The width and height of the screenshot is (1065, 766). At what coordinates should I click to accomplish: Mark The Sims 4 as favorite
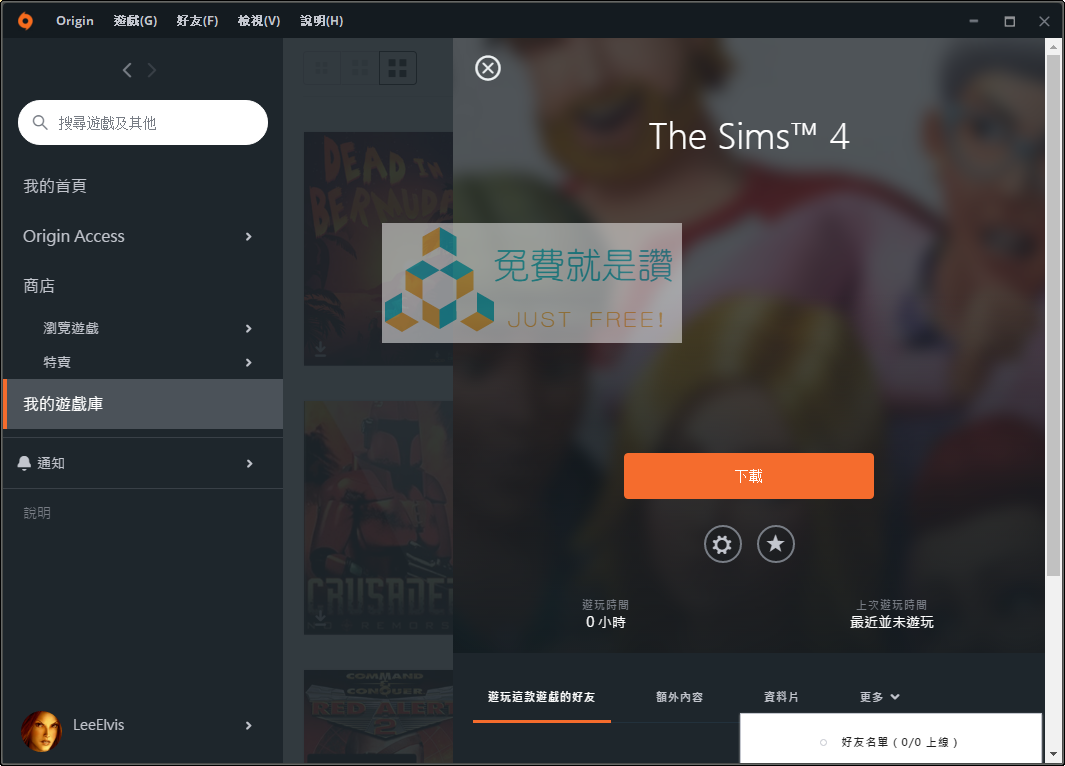(x=775, y=544)
